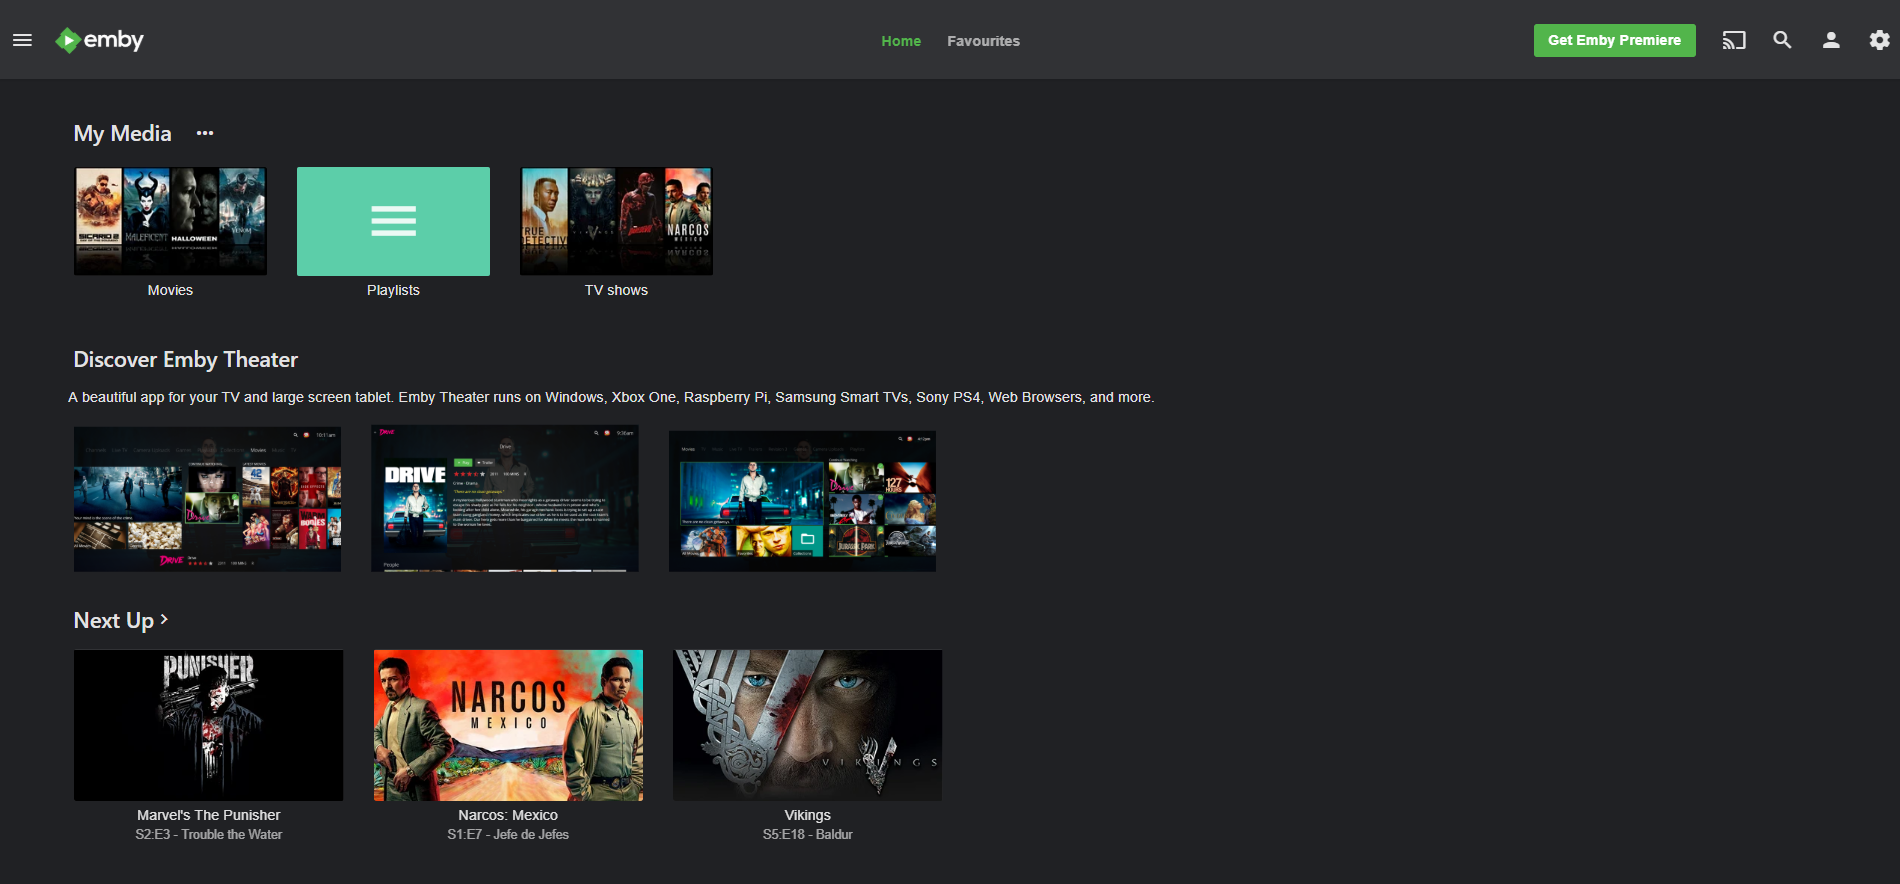Screen dimensions: 1900x884
Task: Open the hamburger navigation menu
Action: click(x=22, y=40)
